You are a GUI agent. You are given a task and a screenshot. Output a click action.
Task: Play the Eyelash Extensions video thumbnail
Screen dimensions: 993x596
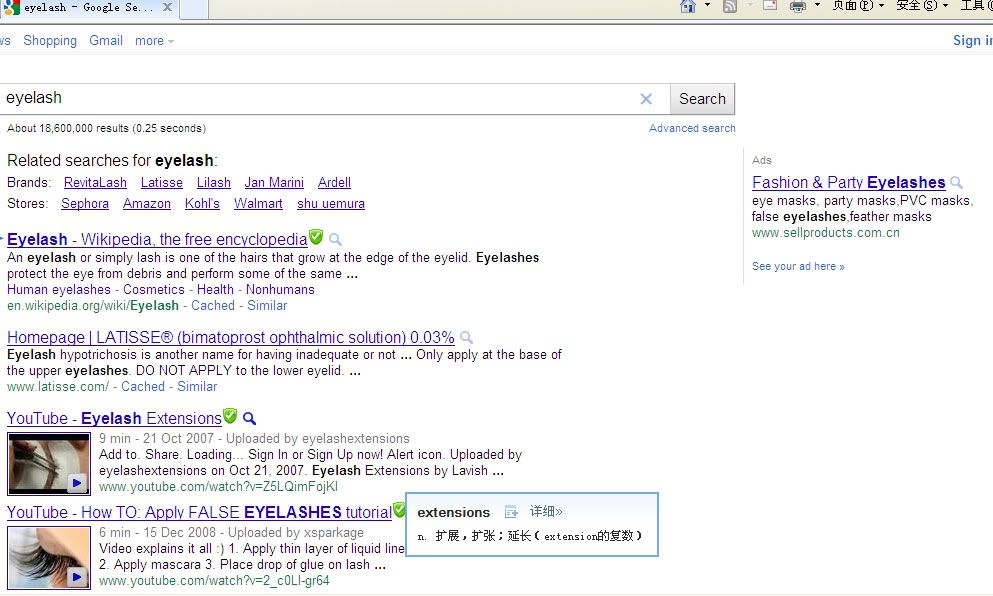pos(49,464)
